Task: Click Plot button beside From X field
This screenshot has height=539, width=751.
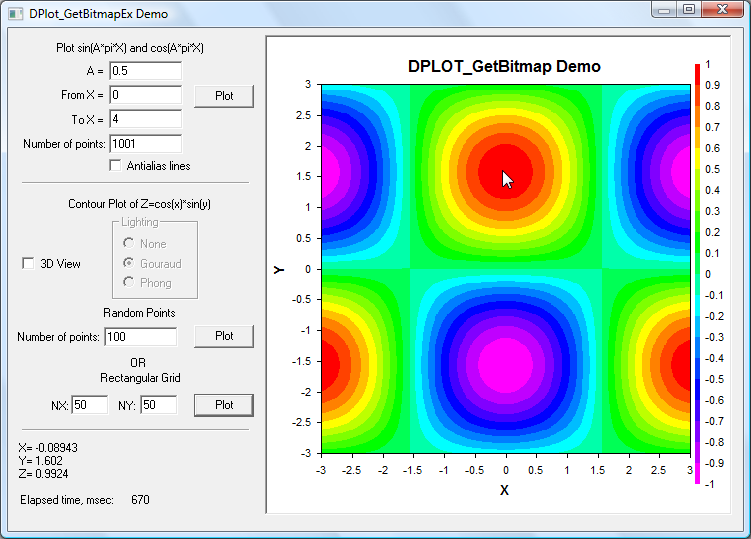Action: coord(224,96)
